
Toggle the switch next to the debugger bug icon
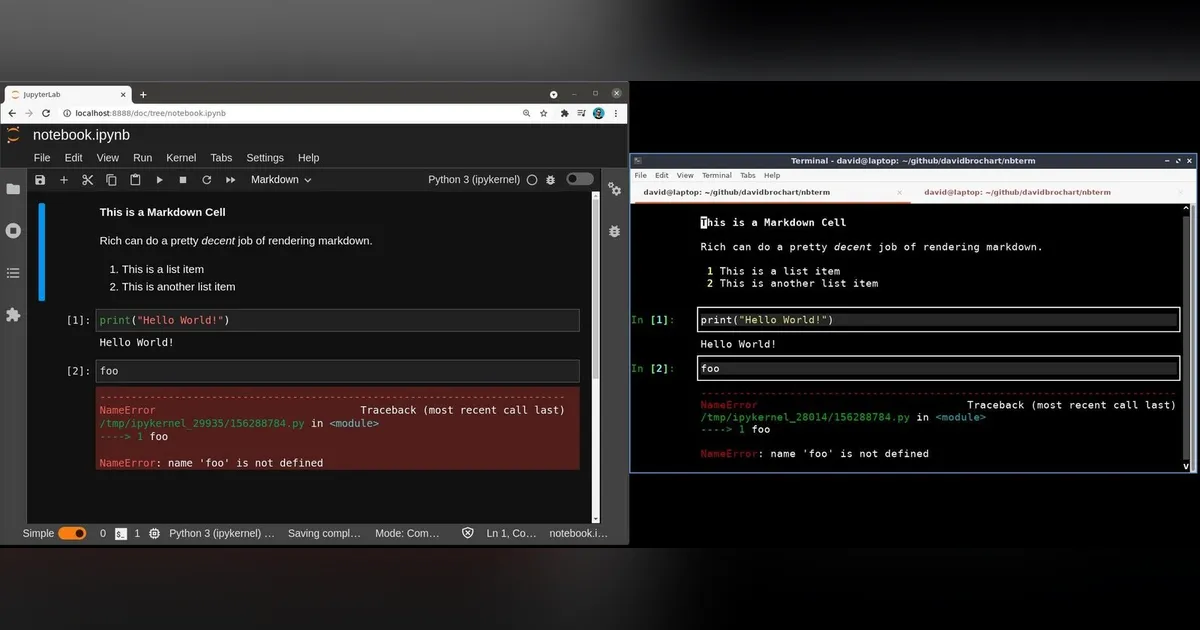point(580,179)
